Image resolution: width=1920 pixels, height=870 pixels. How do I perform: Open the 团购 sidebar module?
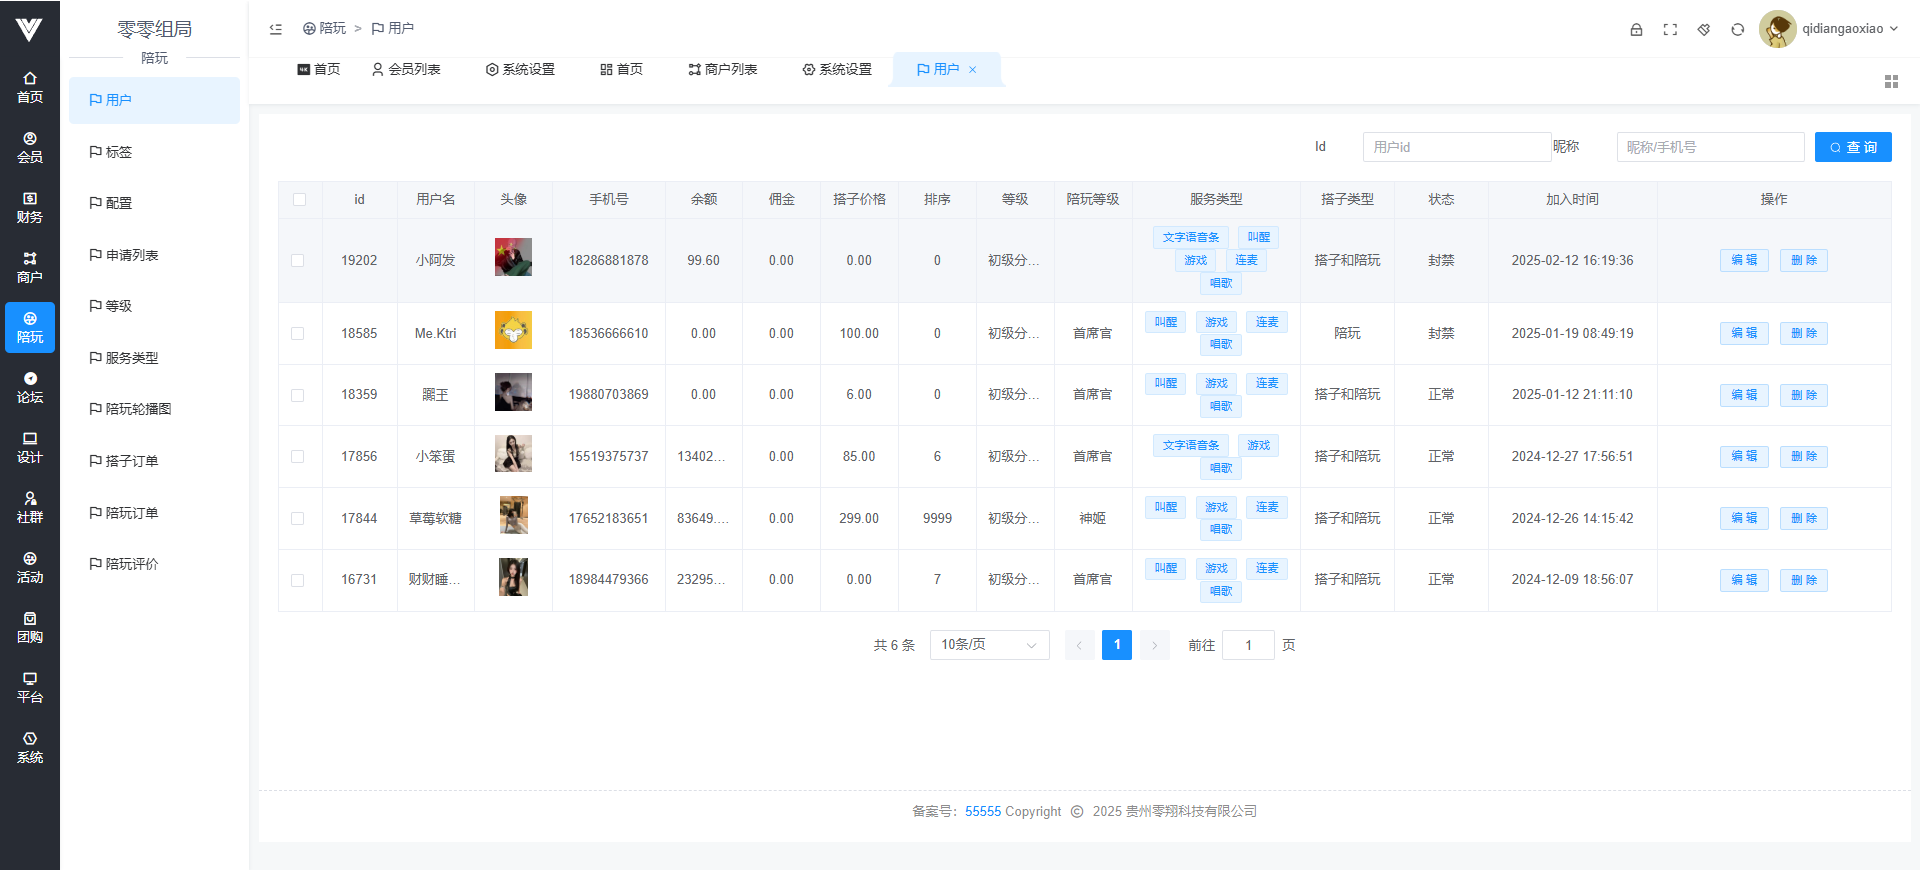pyautogui.click(x=30, y=627)
